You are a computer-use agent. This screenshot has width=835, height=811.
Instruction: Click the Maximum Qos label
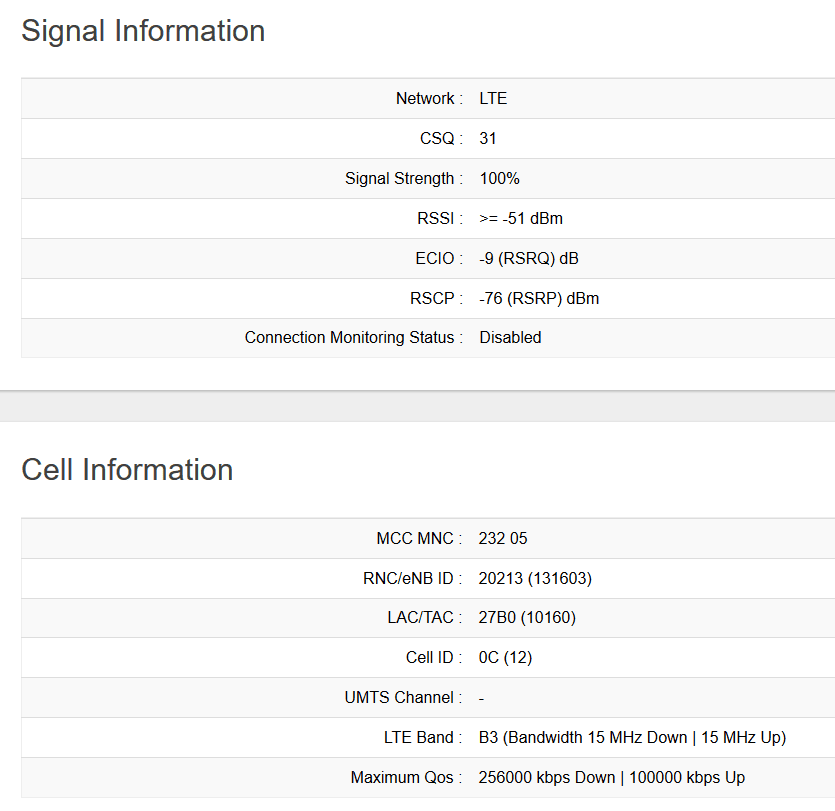[405, 778]
